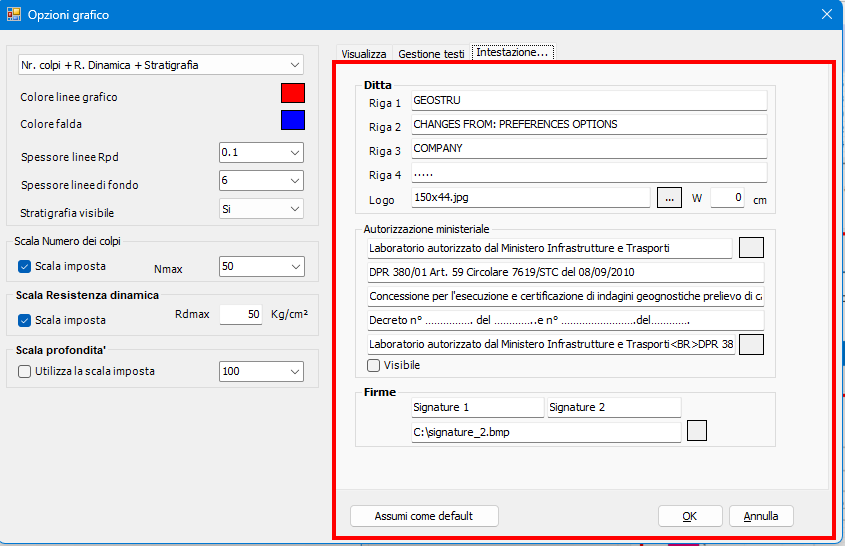The image size is (845, 546).
Task: Browse for logo with the ... button
Action: [669, 198]
